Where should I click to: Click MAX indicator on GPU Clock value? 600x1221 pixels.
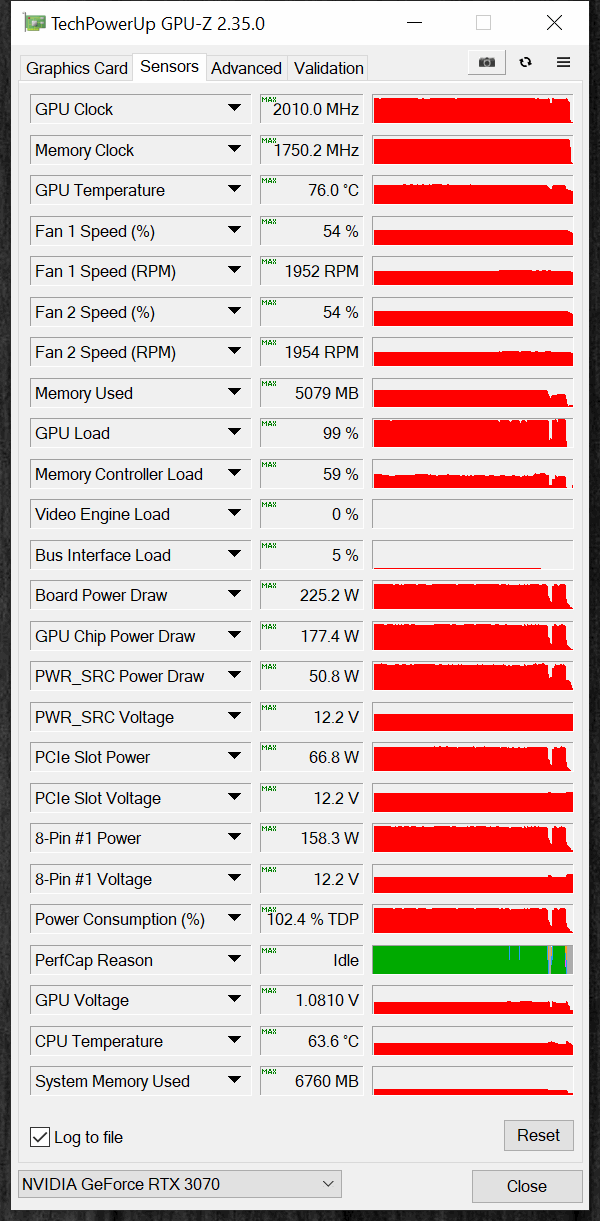point(268,100)
